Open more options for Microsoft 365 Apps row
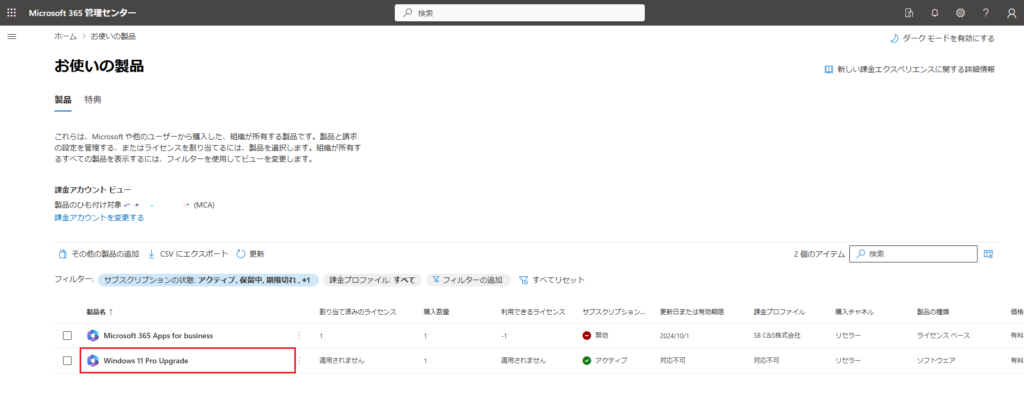 pos(299,335)
